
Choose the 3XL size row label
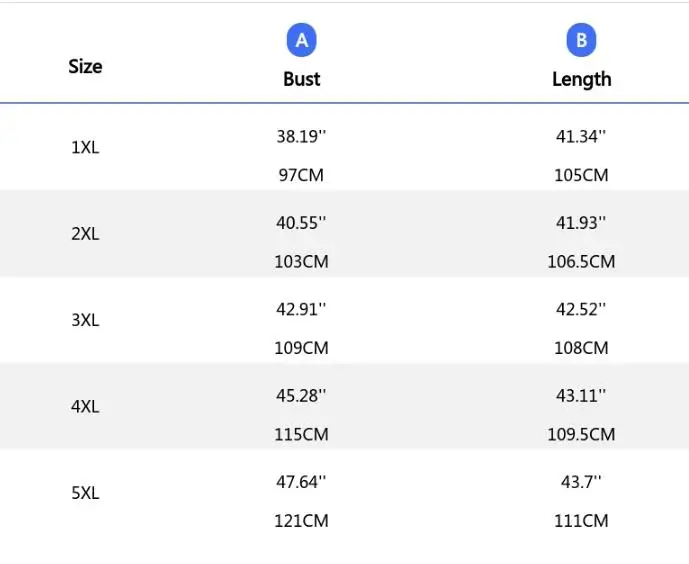pyautogui.click(x=85, y=321)
